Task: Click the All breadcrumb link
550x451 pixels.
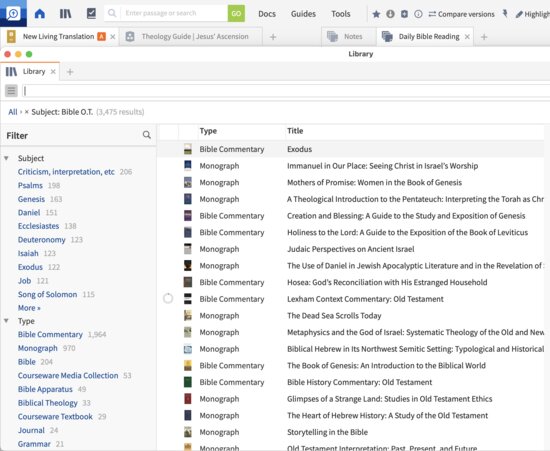Action: tap(13, 112)
